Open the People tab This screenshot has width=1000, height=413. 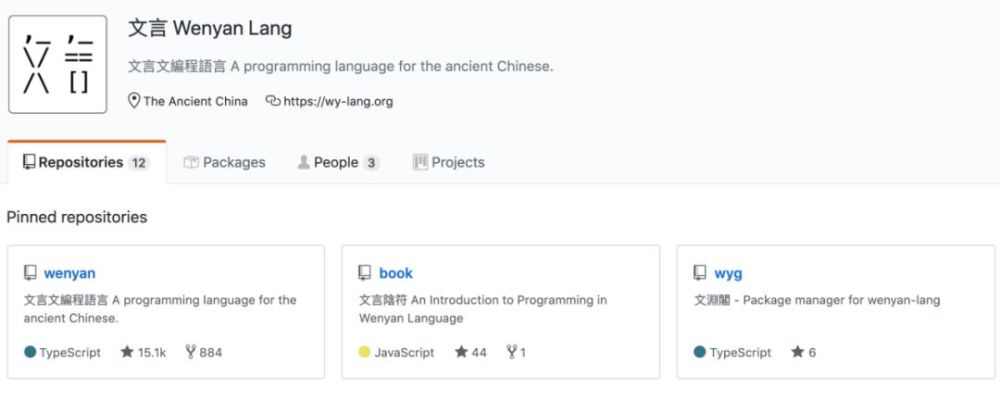click(x=339, y=163)
